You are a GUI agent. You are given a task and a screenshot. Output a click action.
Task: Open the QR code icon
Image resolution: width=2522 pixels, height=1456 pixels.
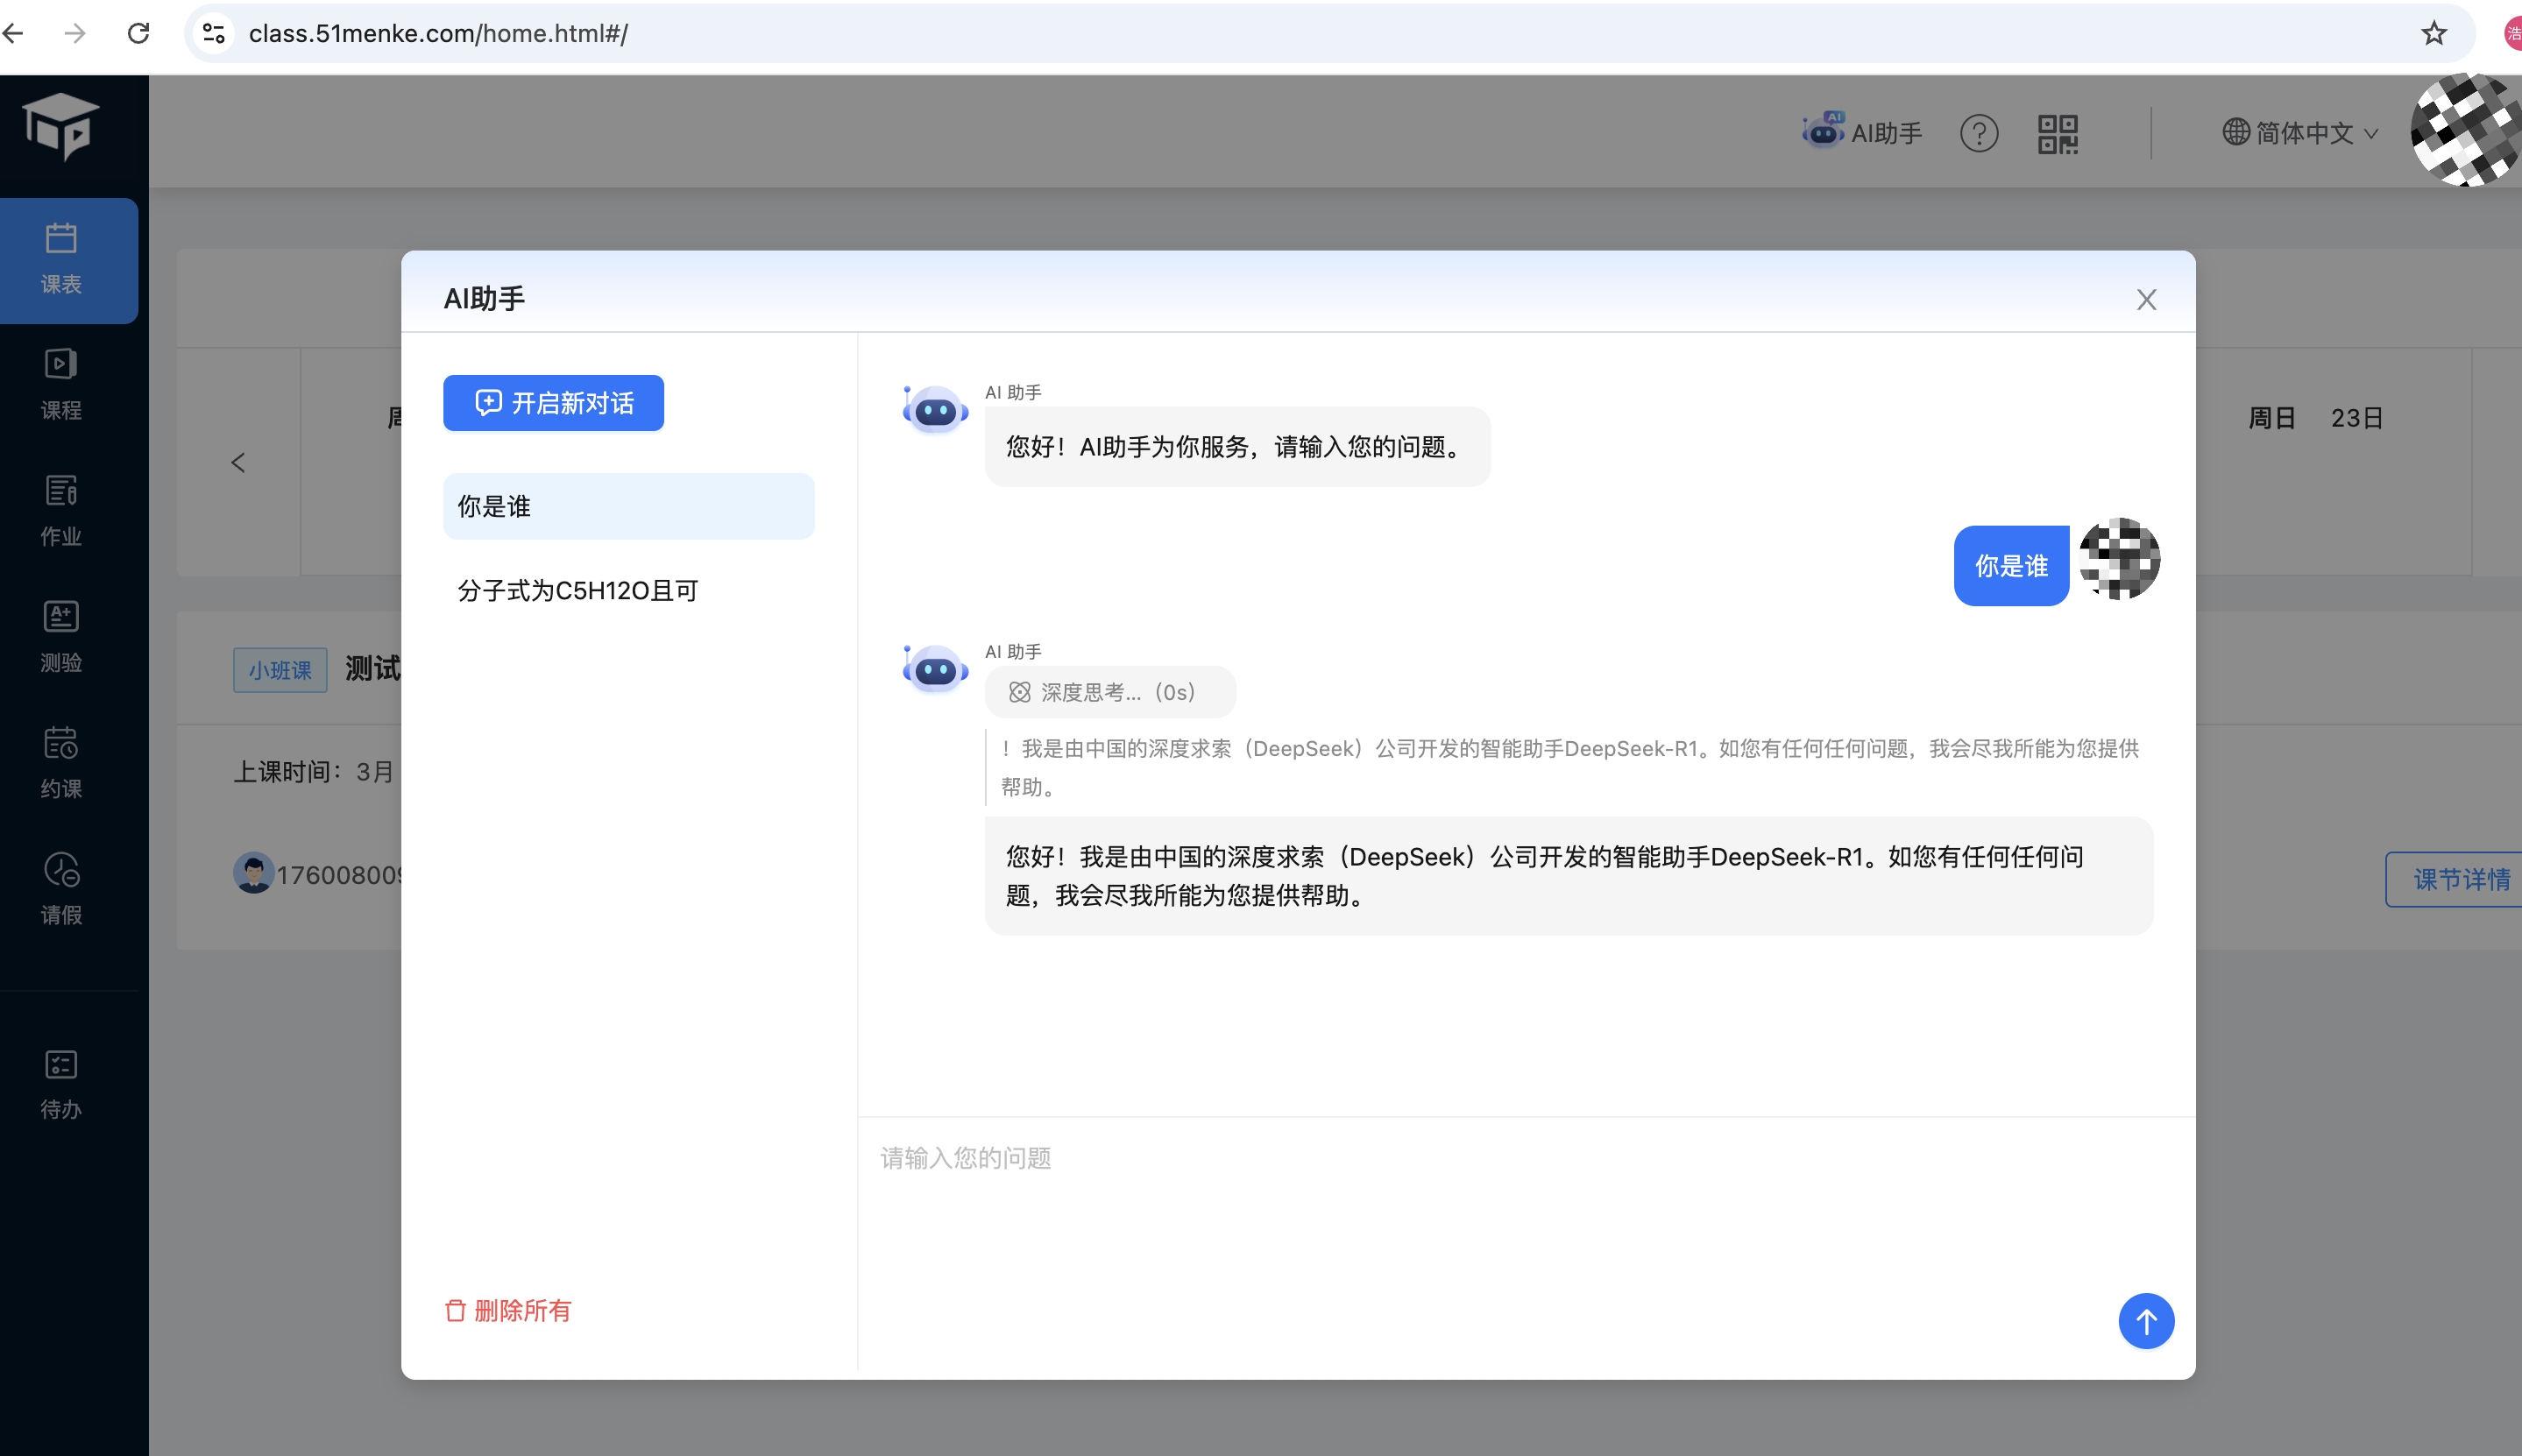pos(2057,133)
